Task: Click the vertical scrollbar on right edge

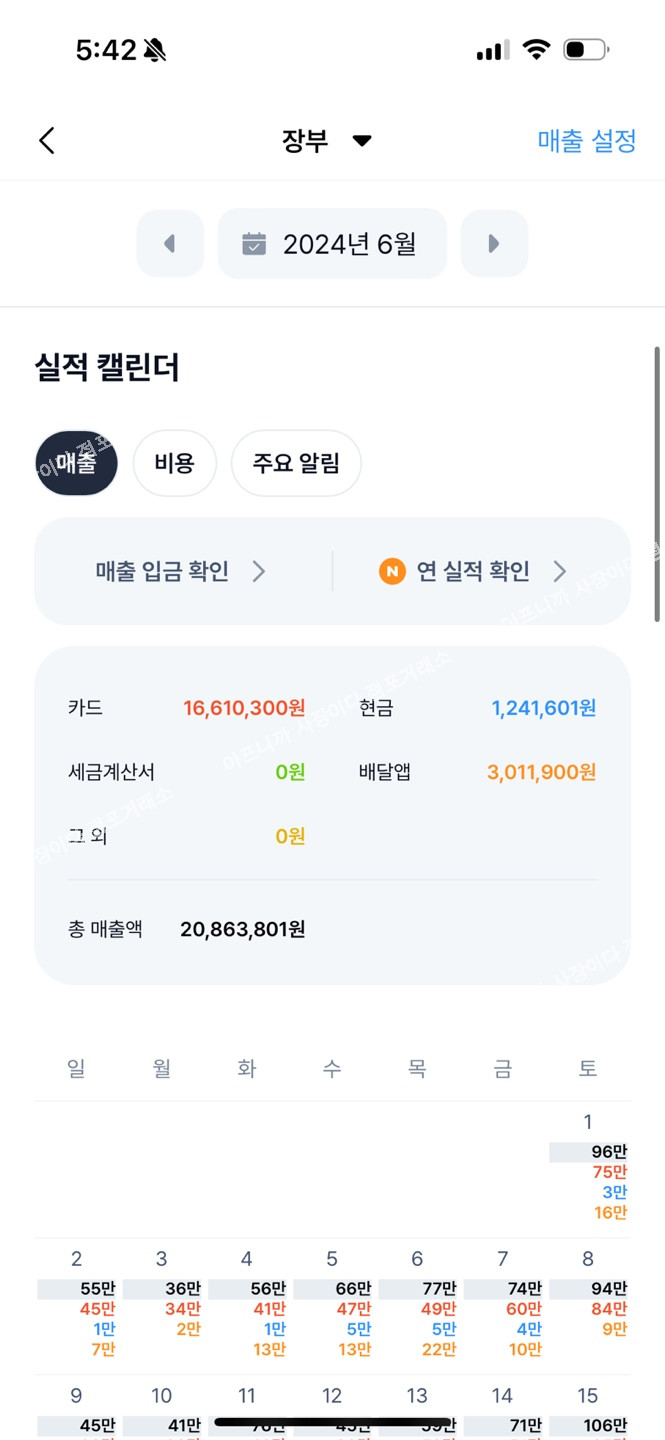Action: 657,485
